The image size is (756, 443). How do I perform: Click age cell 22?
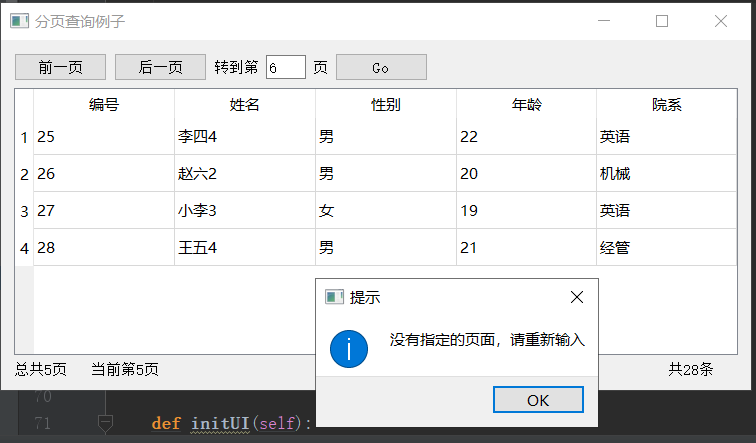pos(526,137)
